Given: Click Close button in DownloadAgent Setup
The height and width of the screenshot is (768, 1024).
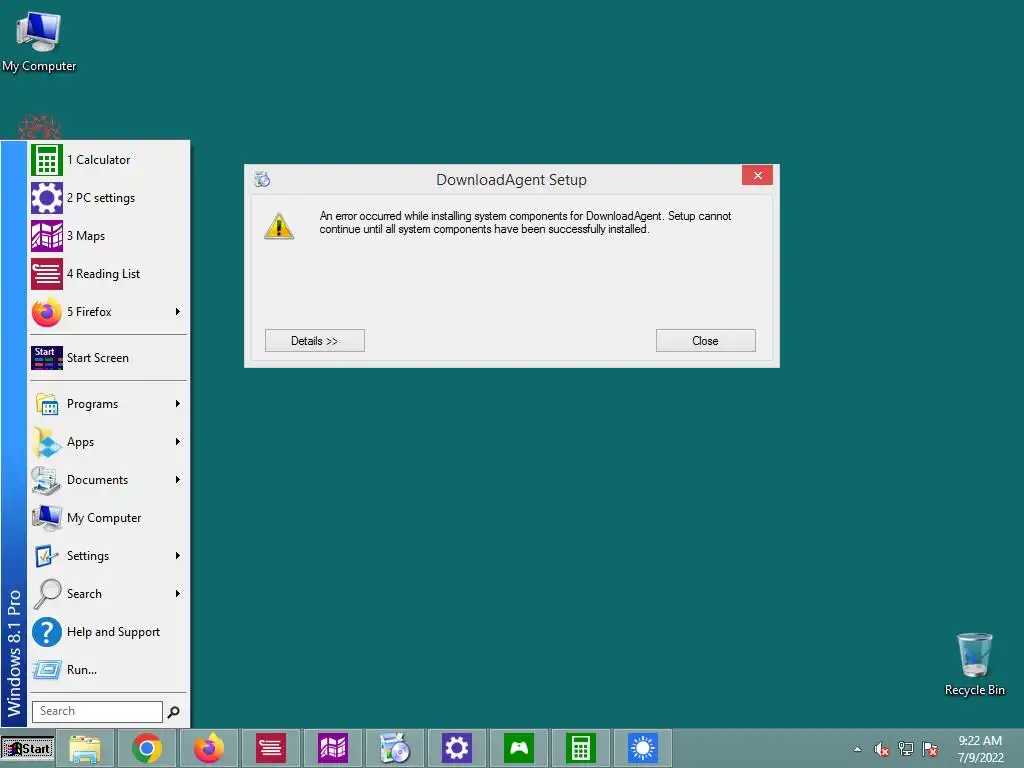Looking at the screenshot, I should 705,341.
